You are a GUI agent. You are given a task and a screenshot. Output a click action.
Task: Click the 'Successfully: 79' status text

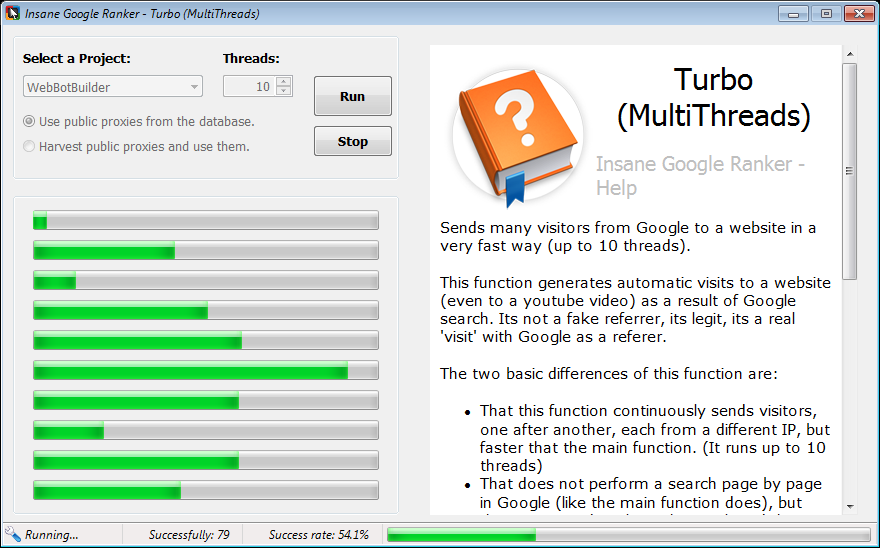pos(189,535)
